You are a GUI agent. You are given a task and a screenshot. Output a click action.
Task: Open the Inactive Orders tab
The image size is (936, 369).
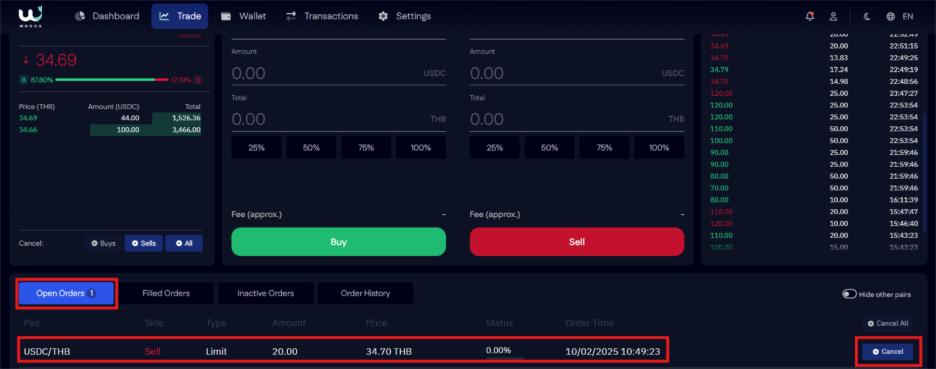[x=266, y=293]
